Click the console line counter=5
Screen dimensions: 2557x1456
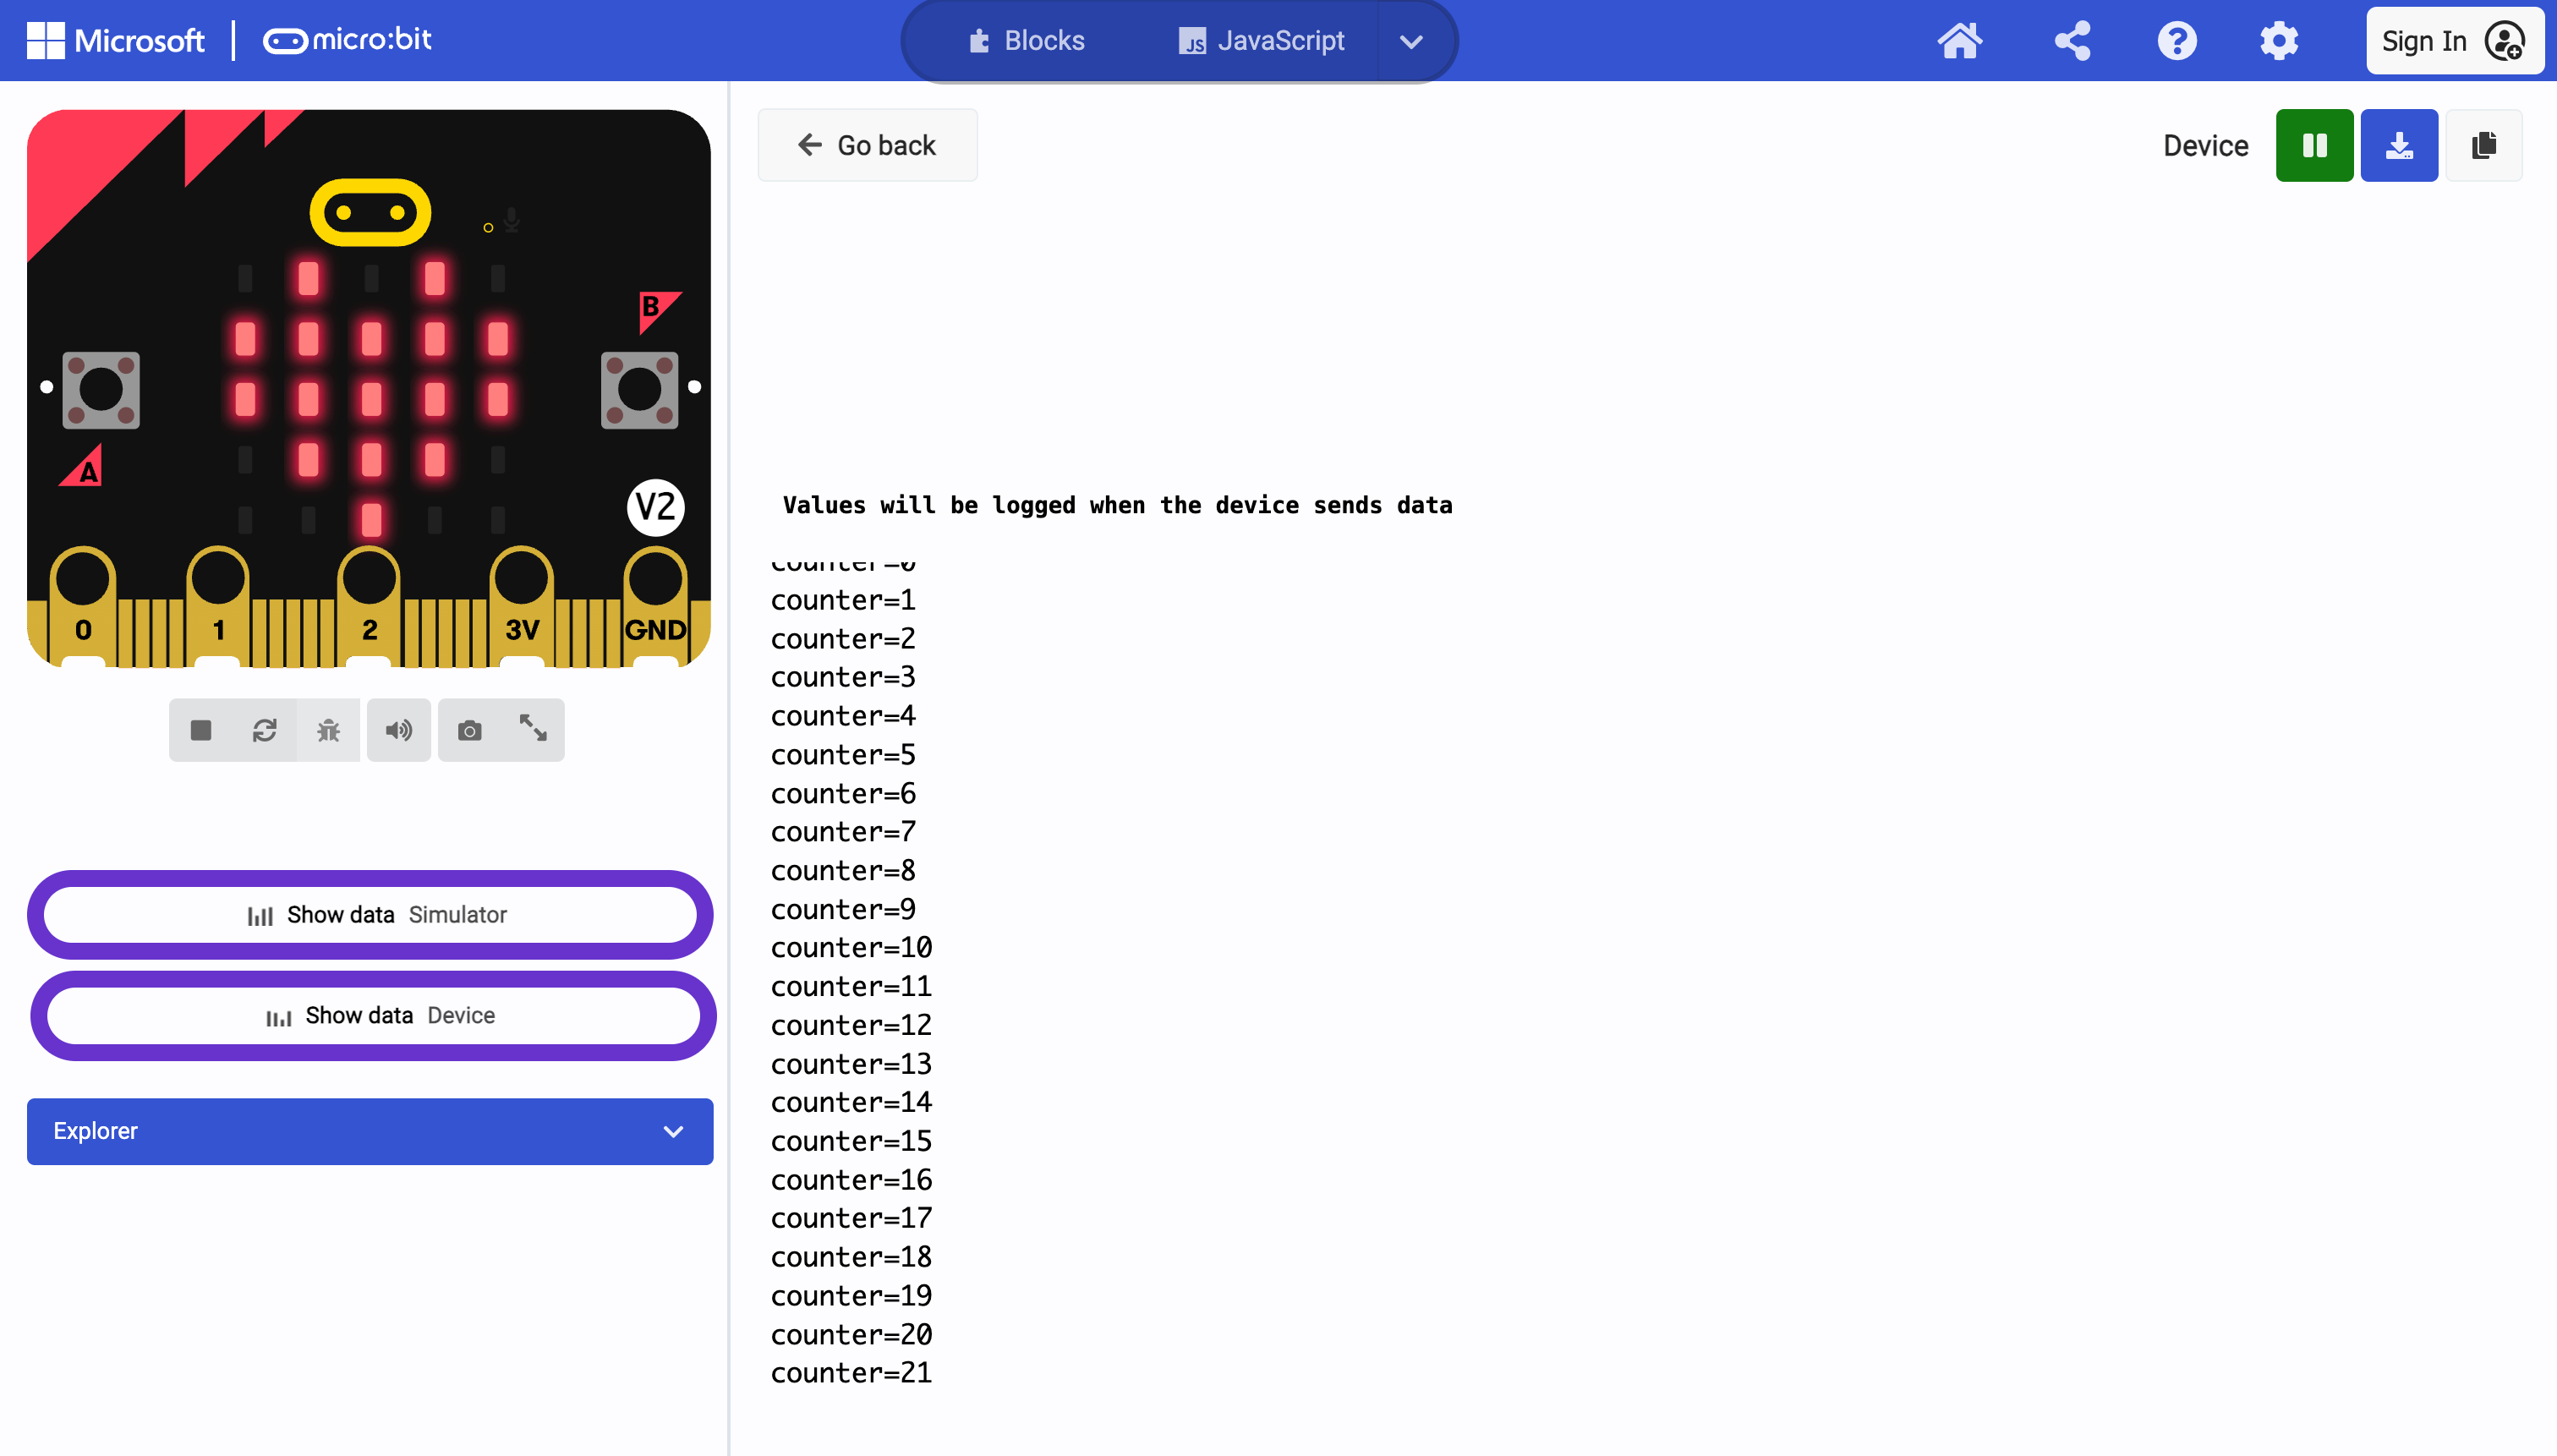coord(843,754)
